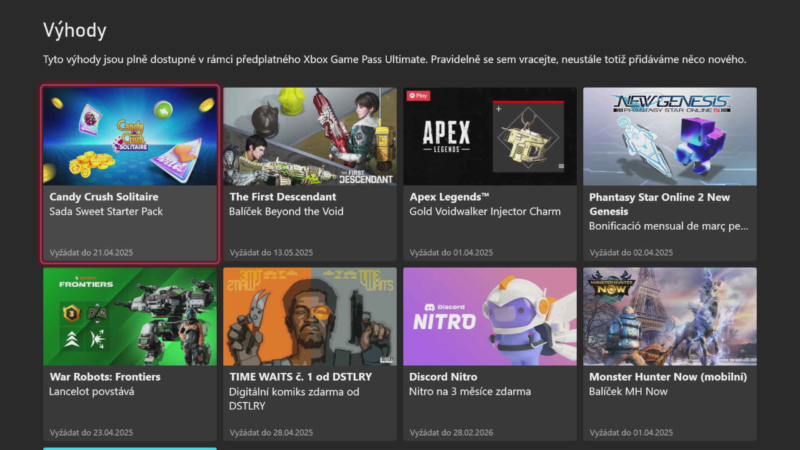Click the Apex Legends logo in the thumbnail
The width and height of the screenshot is (800, 450).
[445, 136]
